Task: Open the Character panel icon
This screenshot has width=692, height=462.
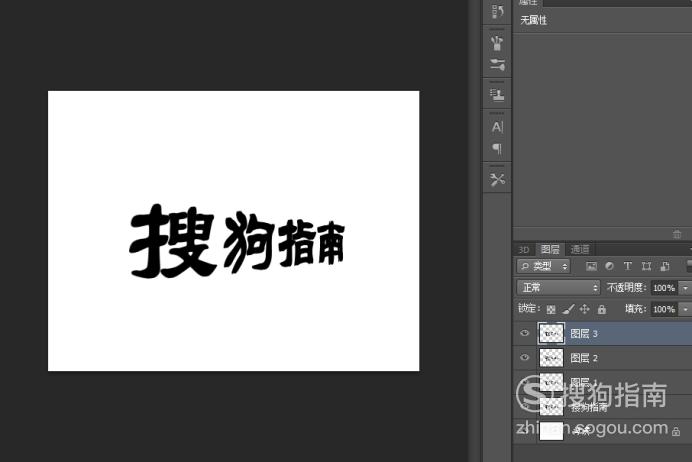Action: point(497,128)
